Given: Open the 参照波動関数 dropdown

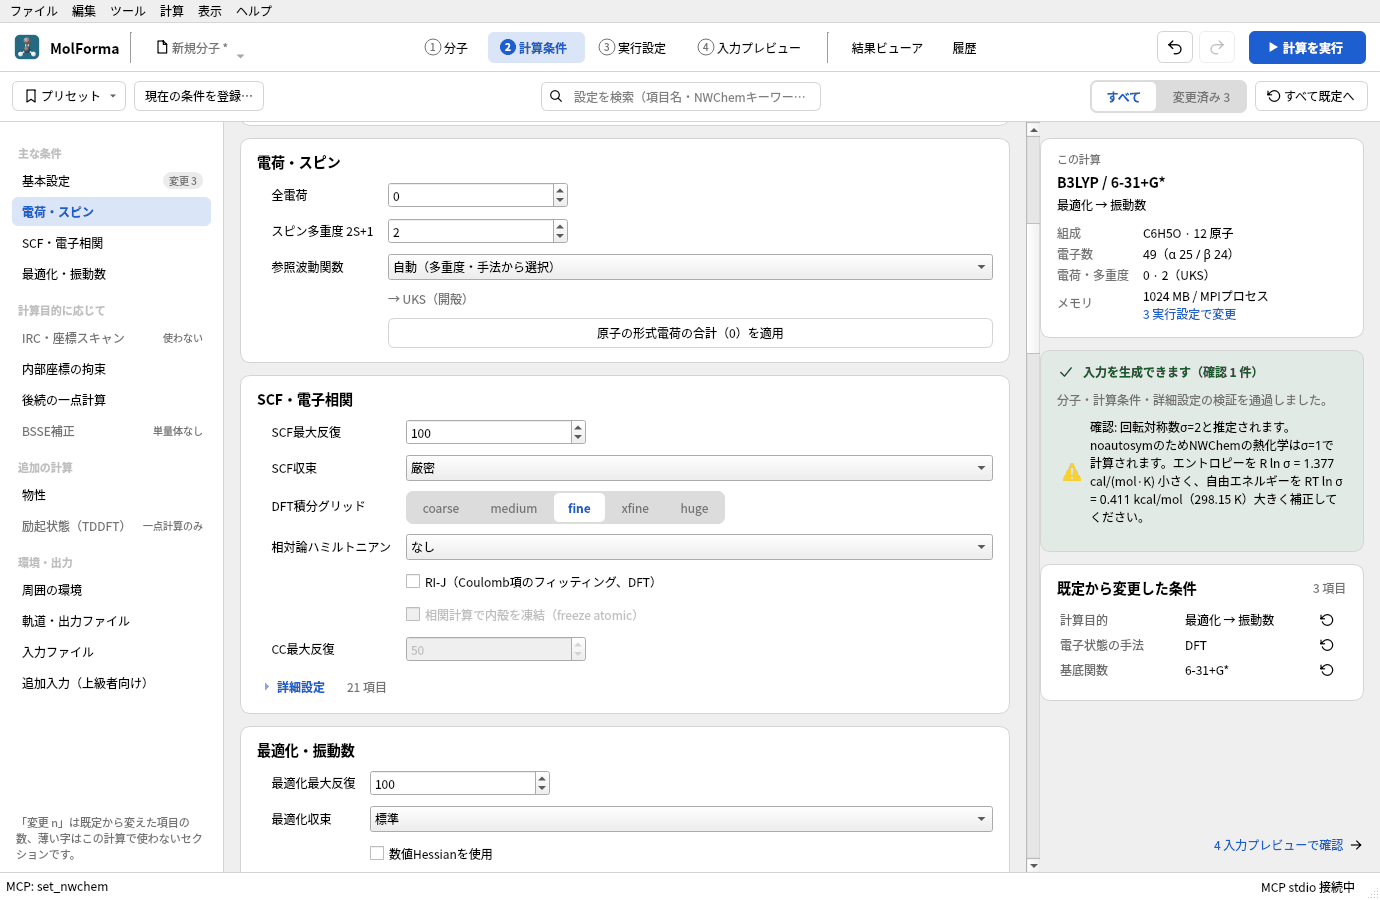Looking at the screenshot, I should [690, 267].
